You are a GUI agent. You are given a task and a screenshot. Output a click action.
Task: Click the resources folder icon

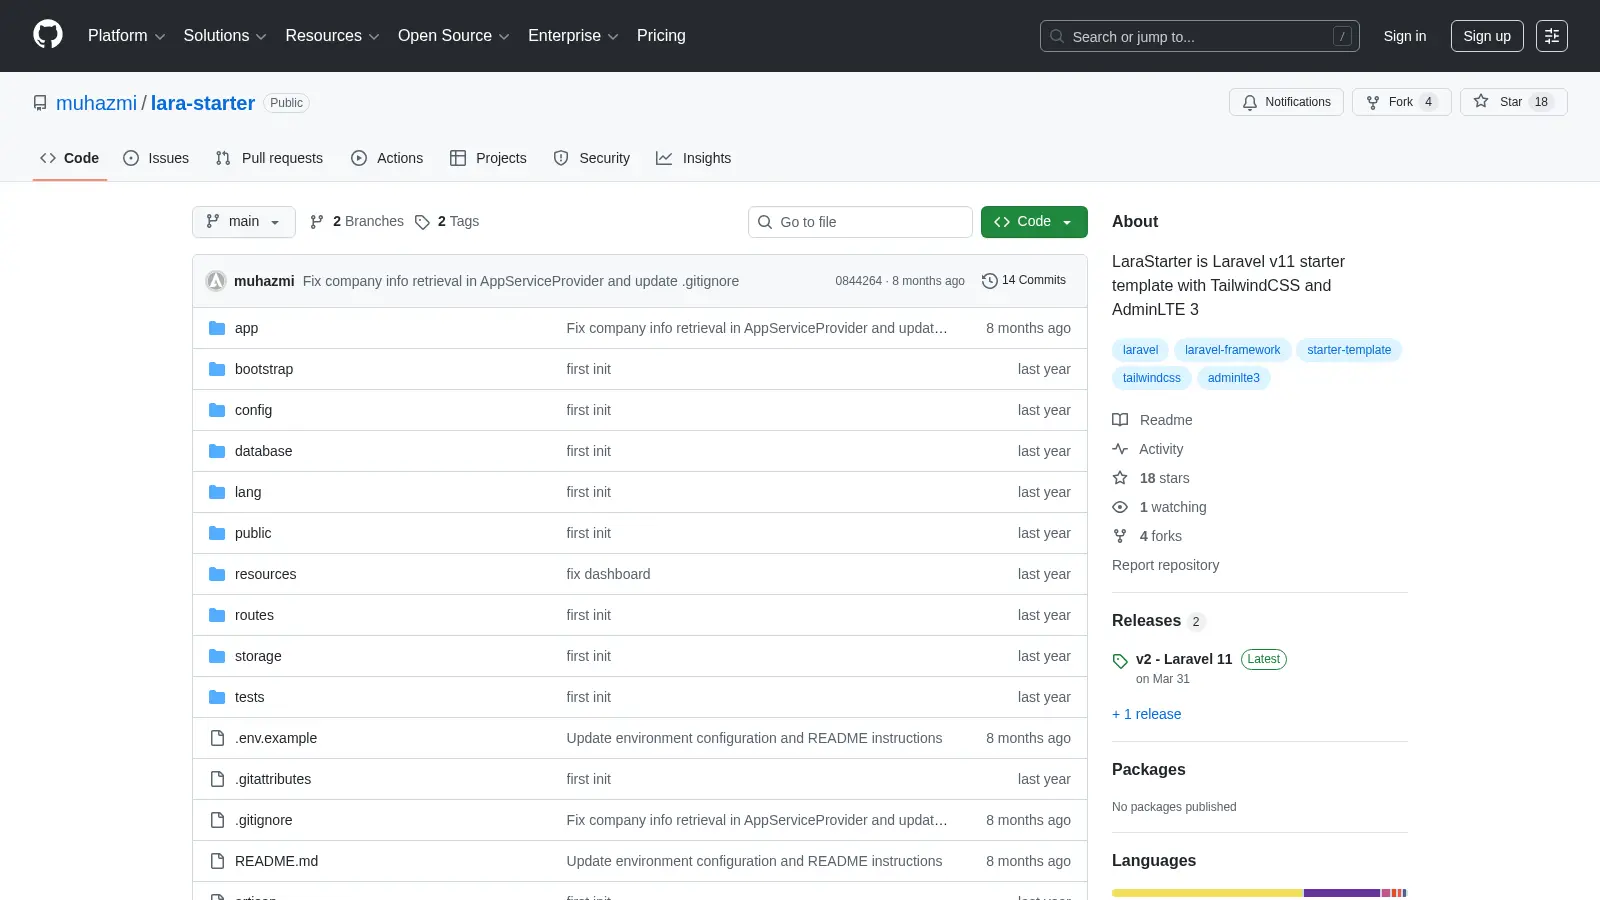(217, 574)
